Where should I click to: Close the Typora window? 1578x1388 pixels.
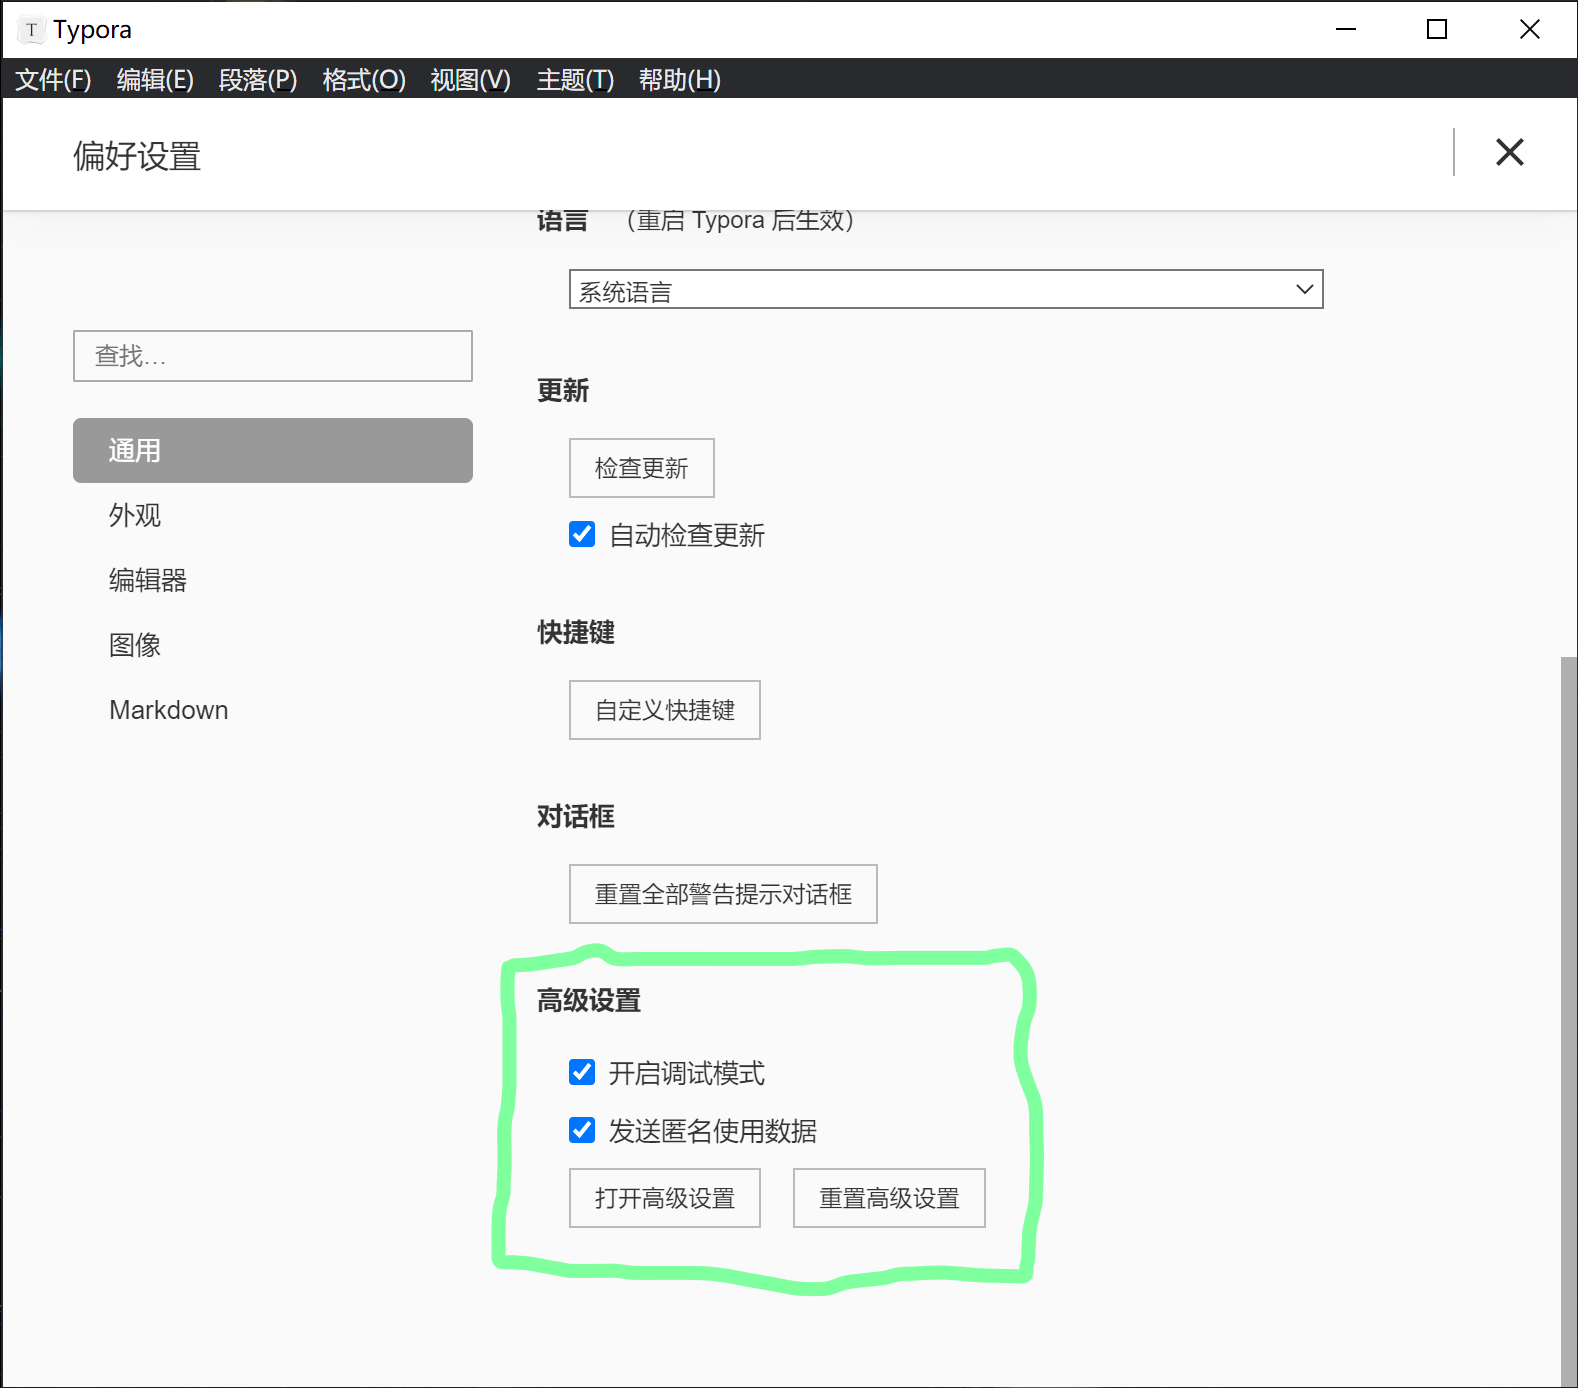(x=1529, y=29)
